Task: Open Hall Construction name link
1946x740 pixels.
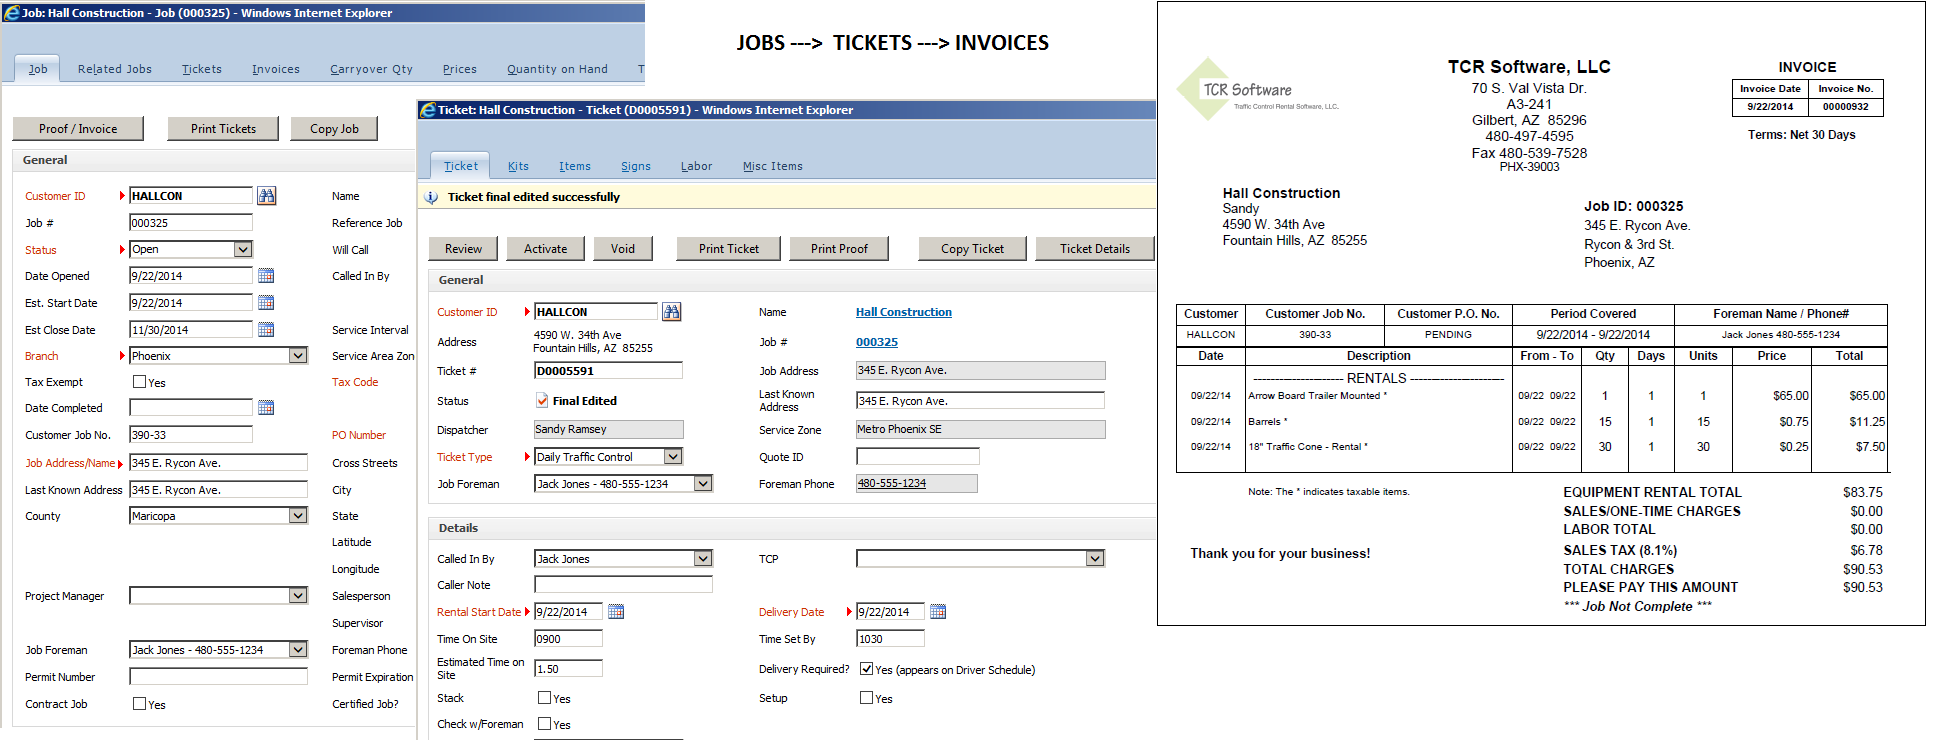Action: pos(904,312)
